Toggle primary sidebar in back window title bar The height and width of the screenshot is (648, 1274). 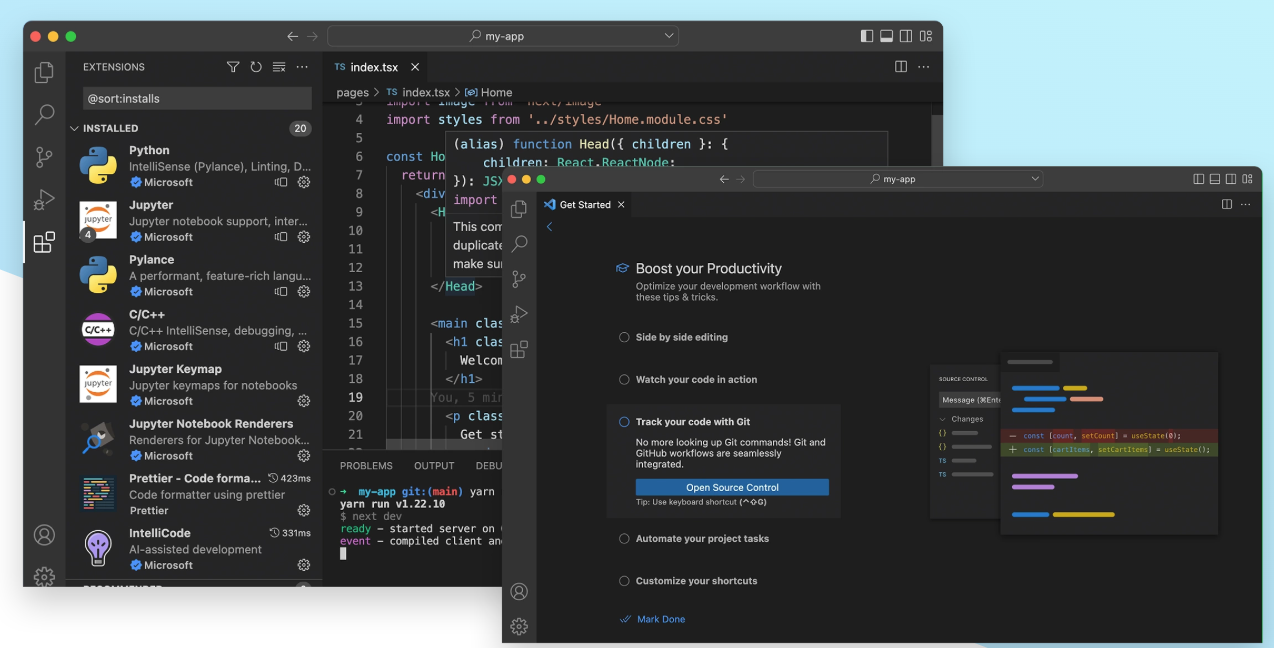(867, 36)
